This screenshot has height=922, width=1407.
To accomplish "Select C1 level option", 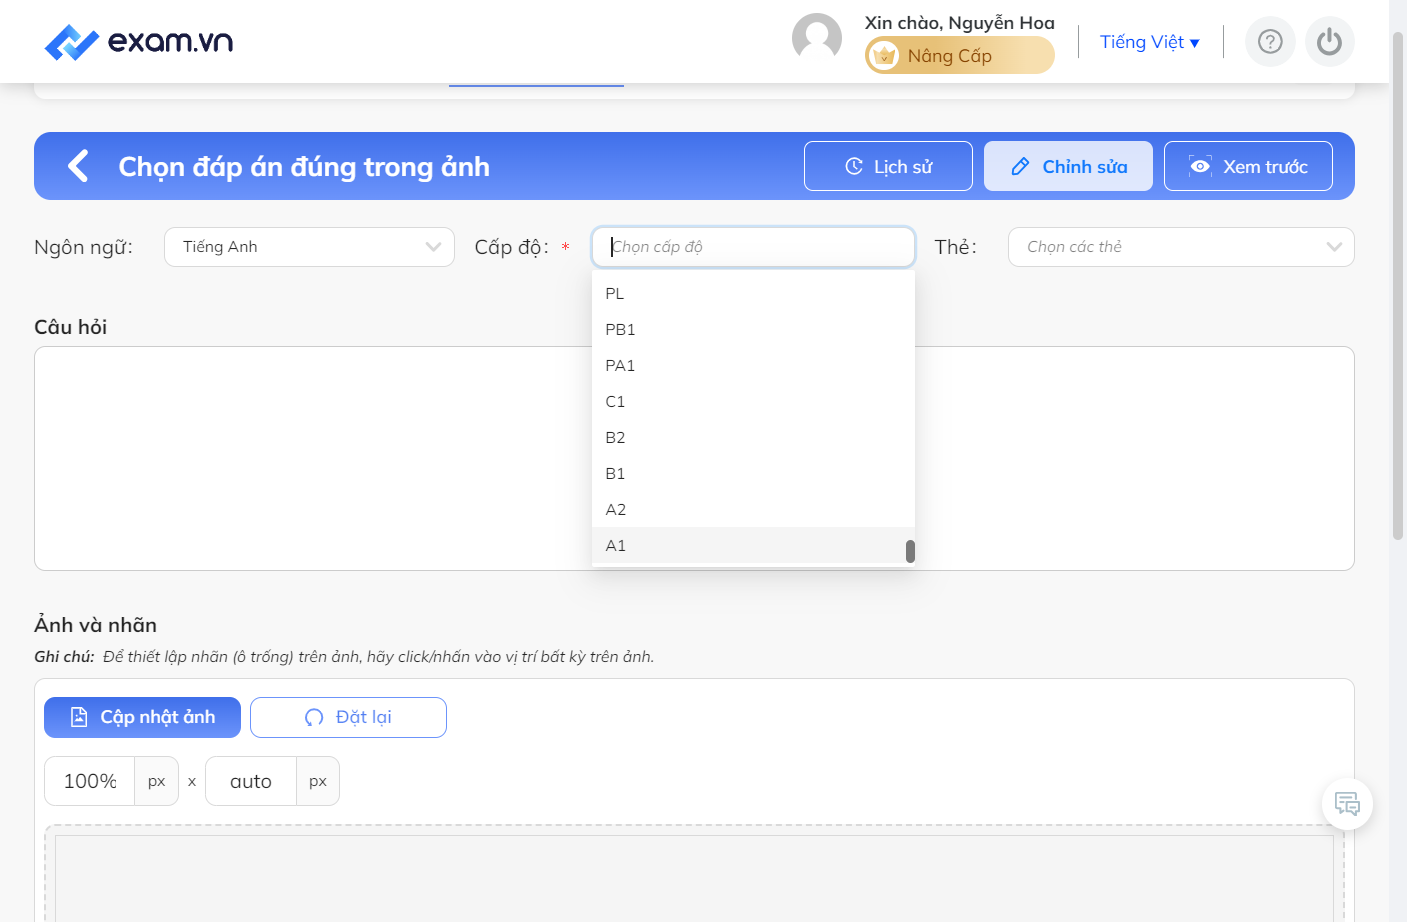I will pos(753,401).
